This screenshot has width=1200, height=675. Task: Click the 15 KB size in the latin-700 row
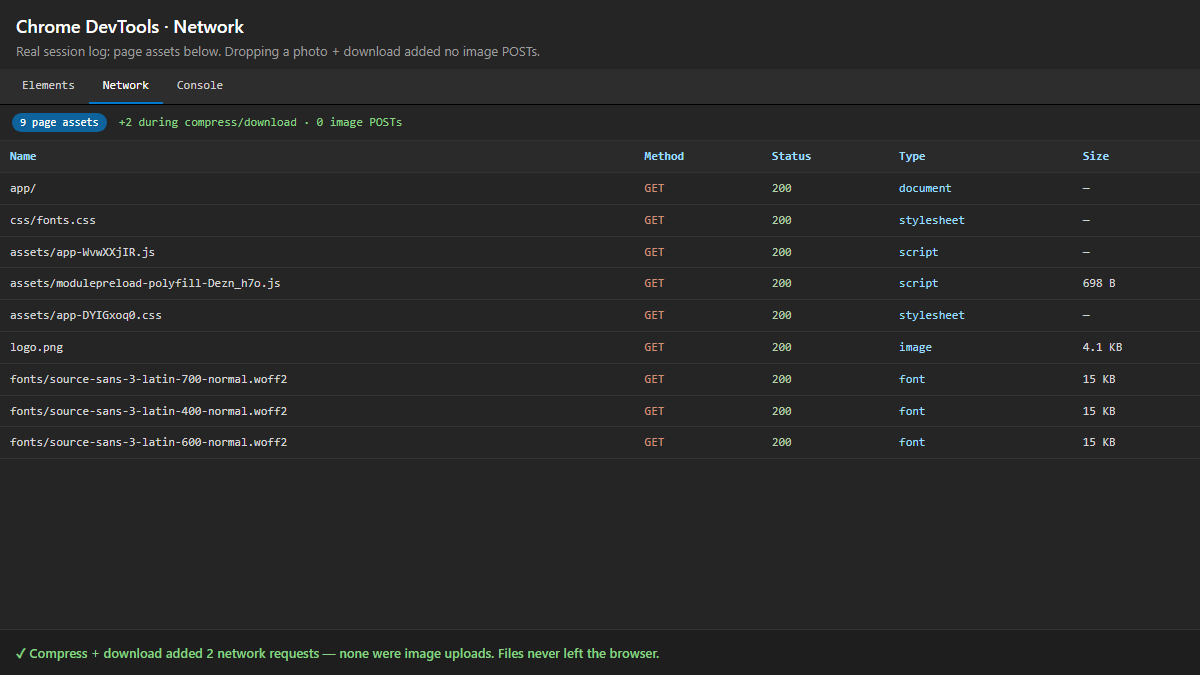tap(1099, 379)
